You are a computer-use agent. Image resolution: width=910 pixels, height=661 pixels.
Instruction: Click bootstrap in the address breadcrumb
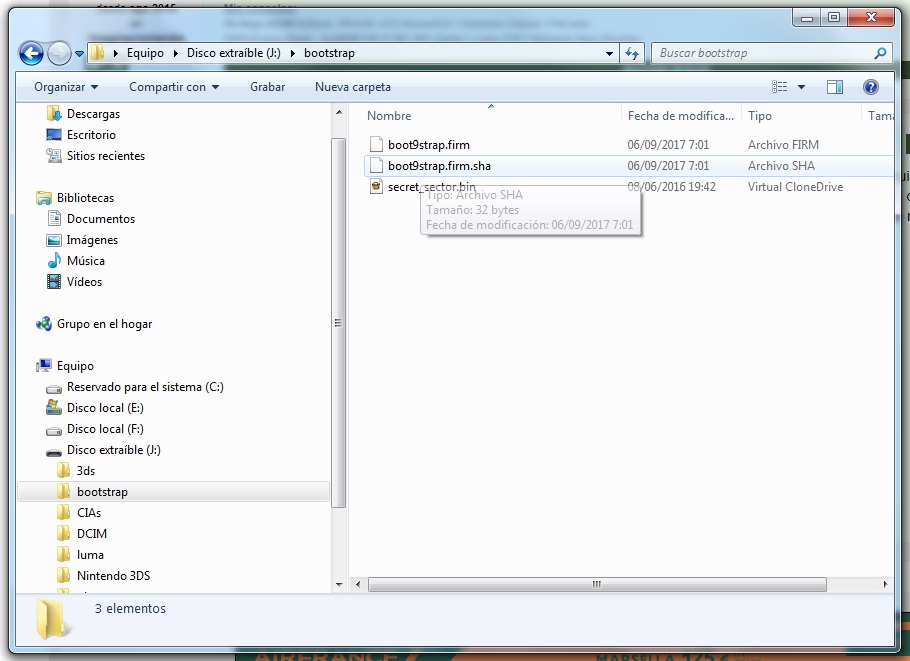pos(329,53)
